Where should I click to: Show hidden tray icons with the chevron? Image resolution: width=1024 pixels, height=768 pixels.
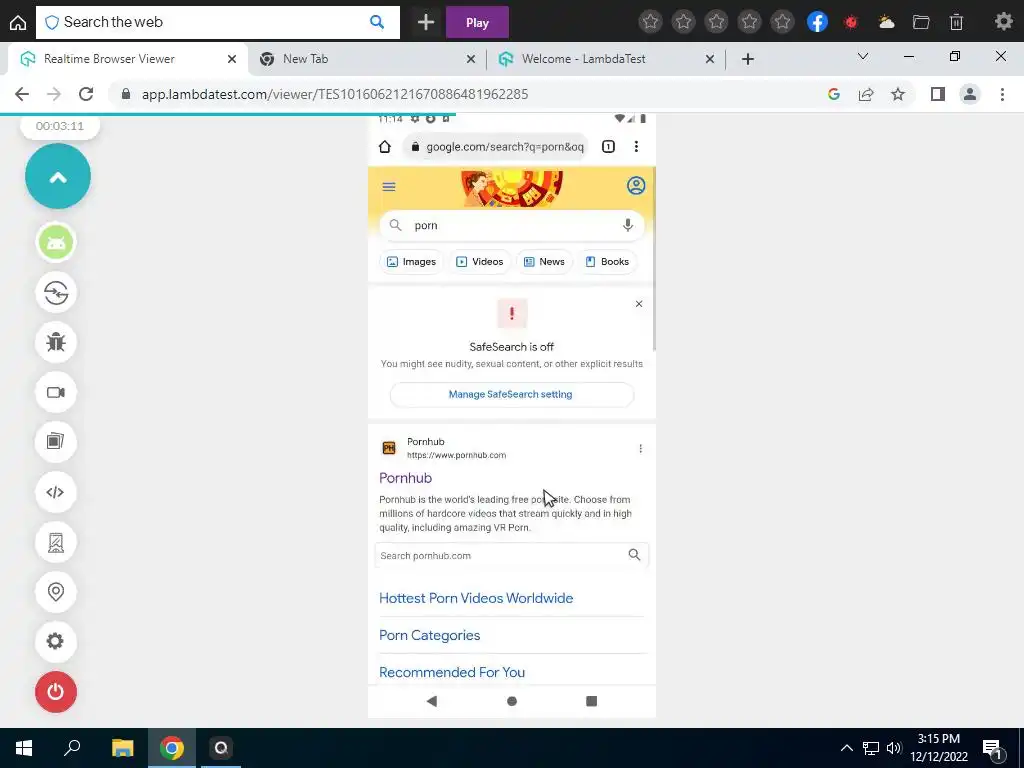click(846, 748)
